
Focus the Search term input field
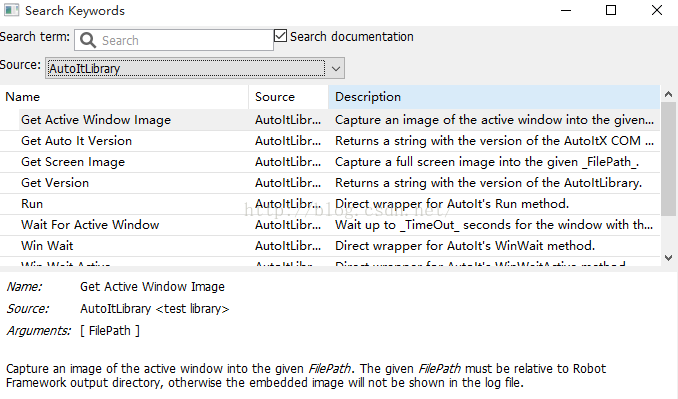pos(174,40)
